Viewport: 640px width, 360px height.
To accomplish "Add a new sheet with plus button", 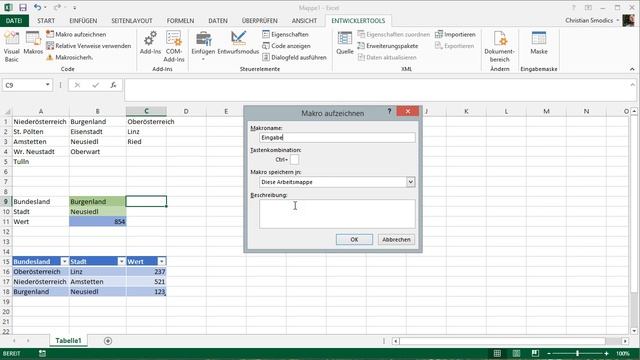I will [x=108, y=341].
